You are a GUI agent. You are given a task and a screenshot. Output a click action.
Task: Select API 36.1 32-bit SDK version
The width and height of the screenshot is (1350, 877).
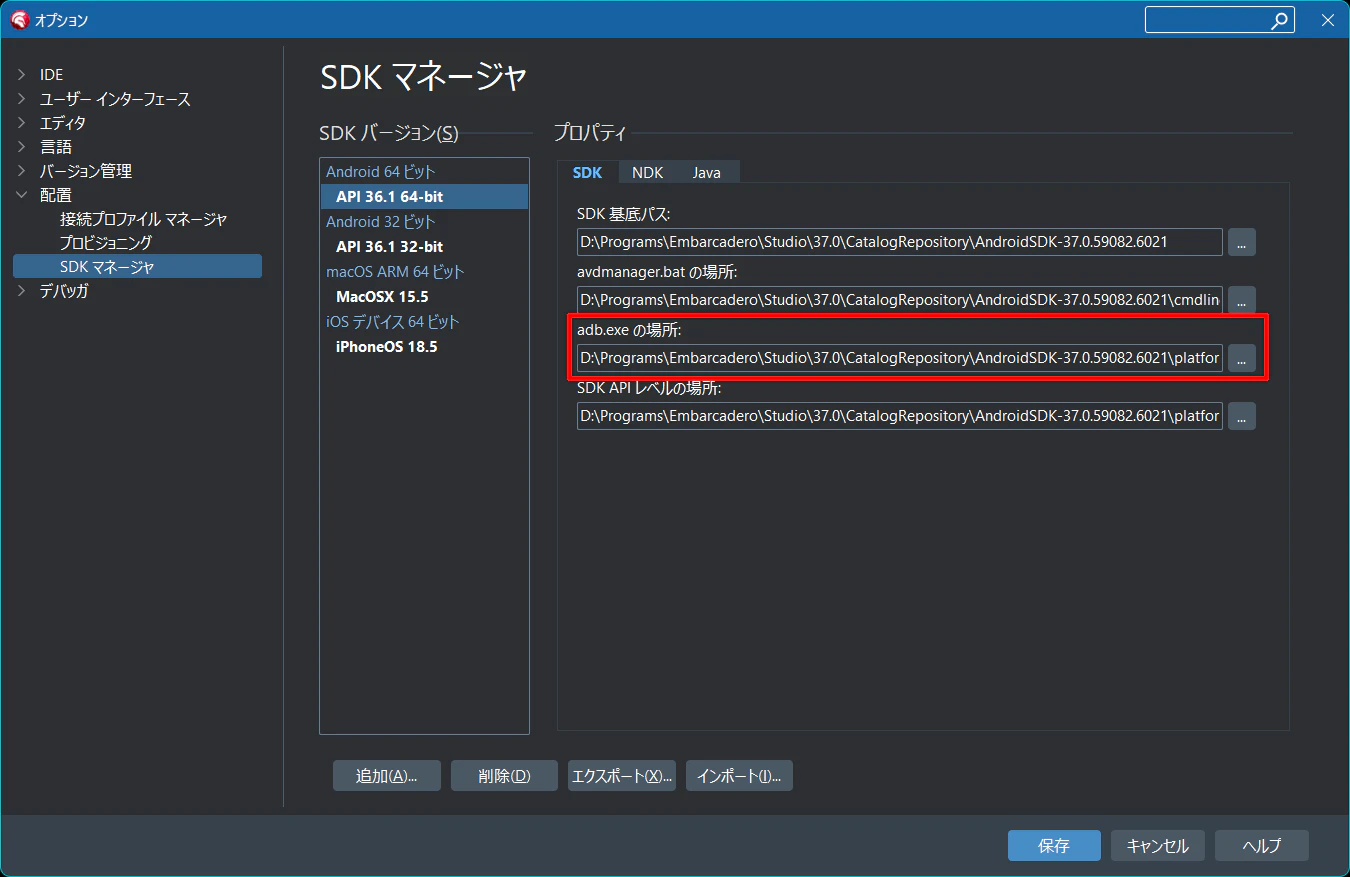(424, 246)
